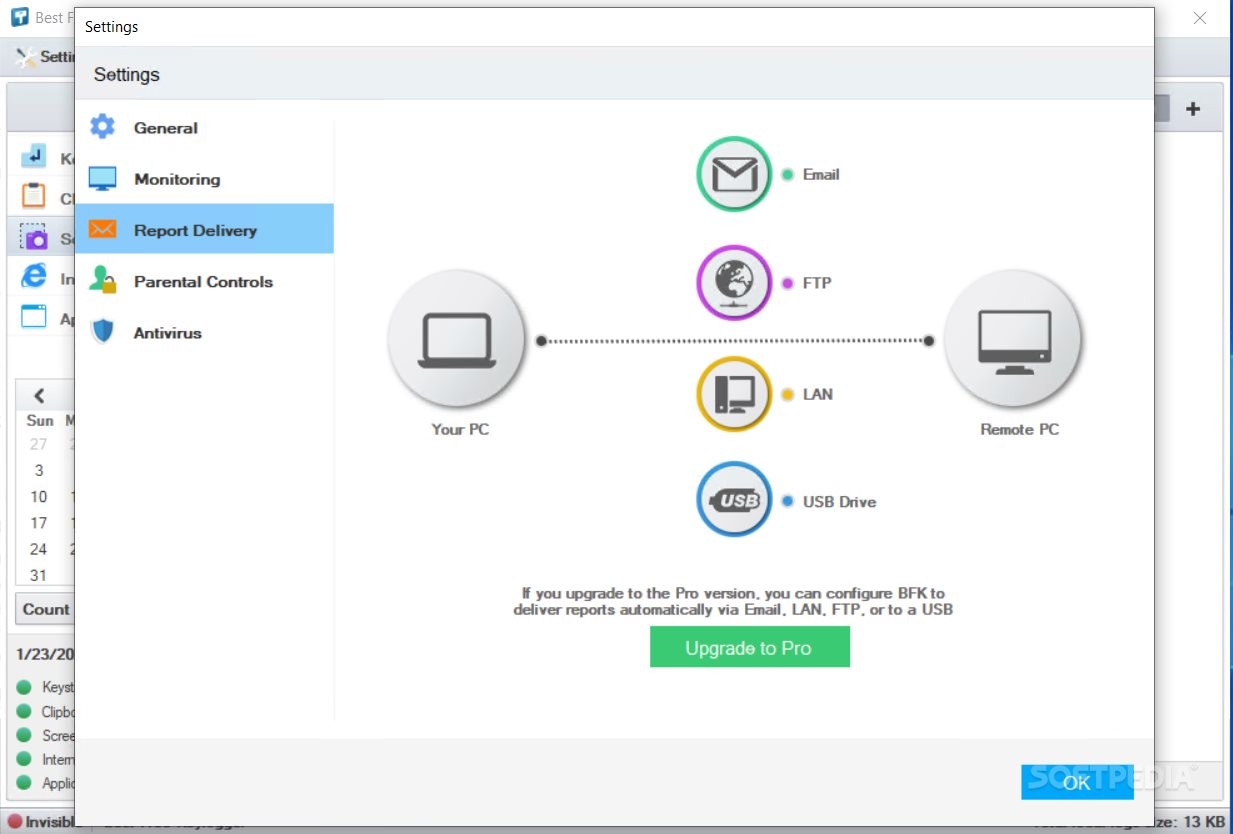
Task: Select day 31 in the calendar
Action: (38, 575)
